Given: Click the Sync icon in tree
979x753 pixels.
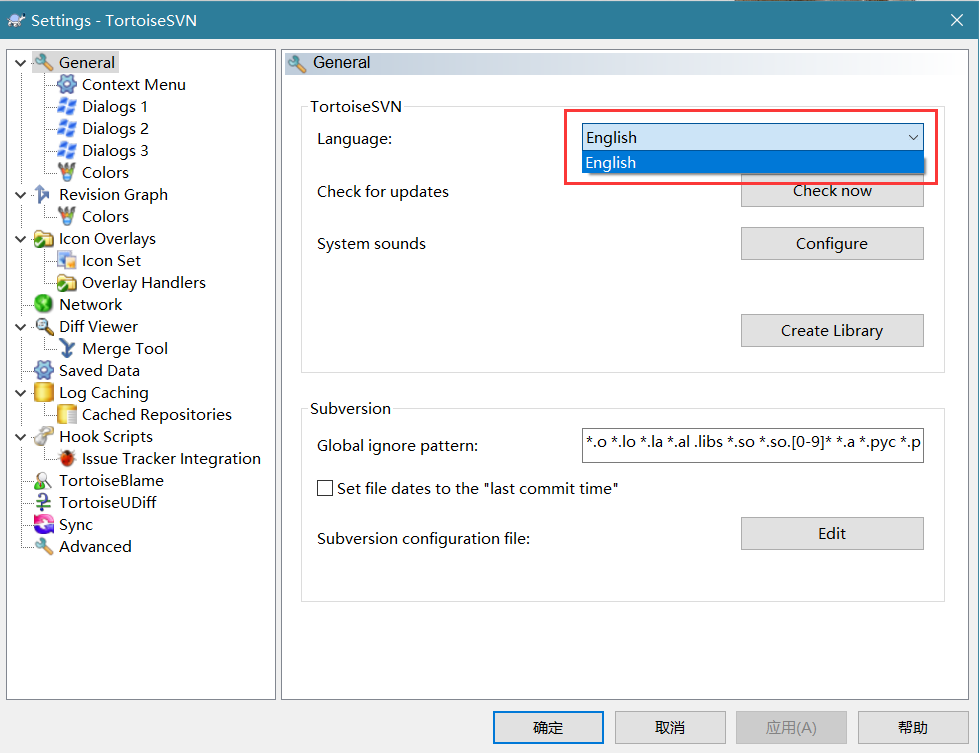Looking at the screenshot, I should click(x=44, y=524).
